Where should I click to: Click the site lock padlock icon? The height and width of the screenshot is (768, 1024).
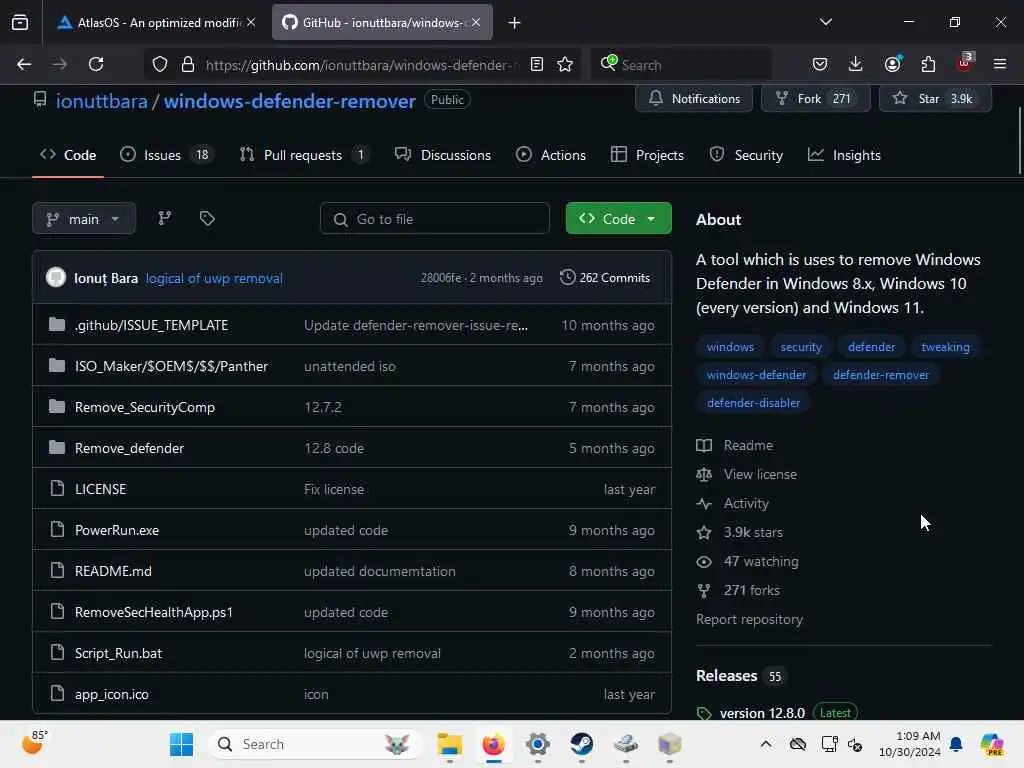tap(188, 64)
